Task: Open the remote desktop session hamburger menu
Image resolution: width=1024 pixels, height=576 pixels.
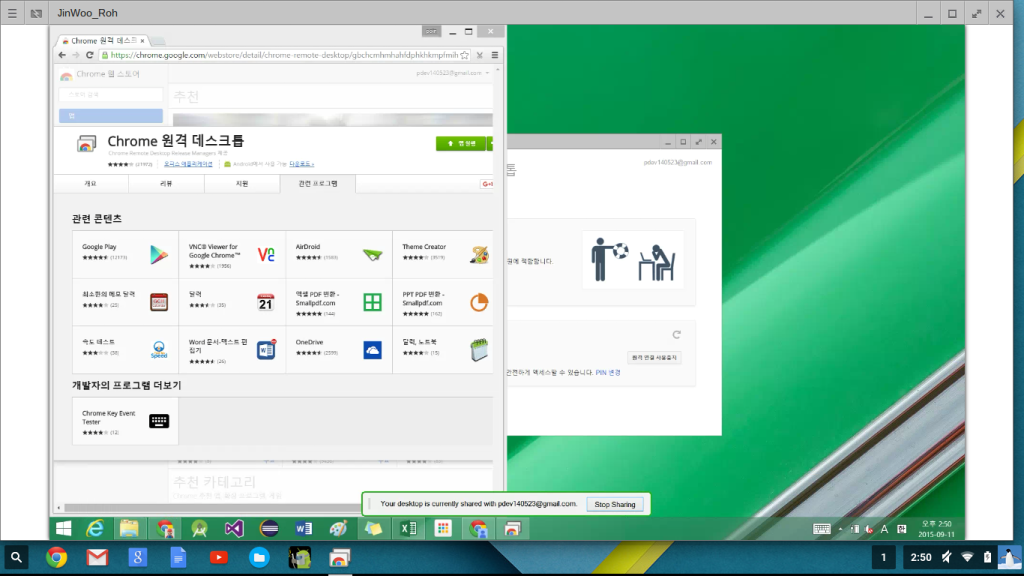Action: pos(12,13)
